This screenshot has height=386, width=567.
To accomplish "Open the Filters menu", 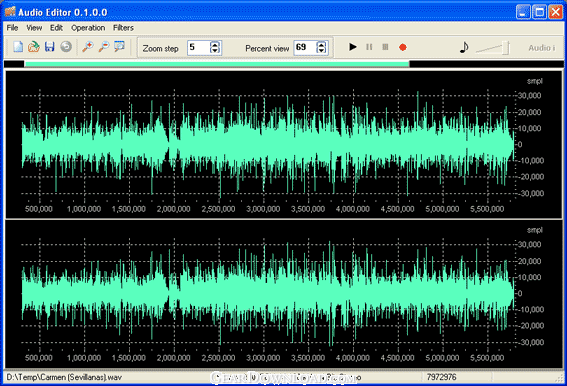I will coord(123,28).
